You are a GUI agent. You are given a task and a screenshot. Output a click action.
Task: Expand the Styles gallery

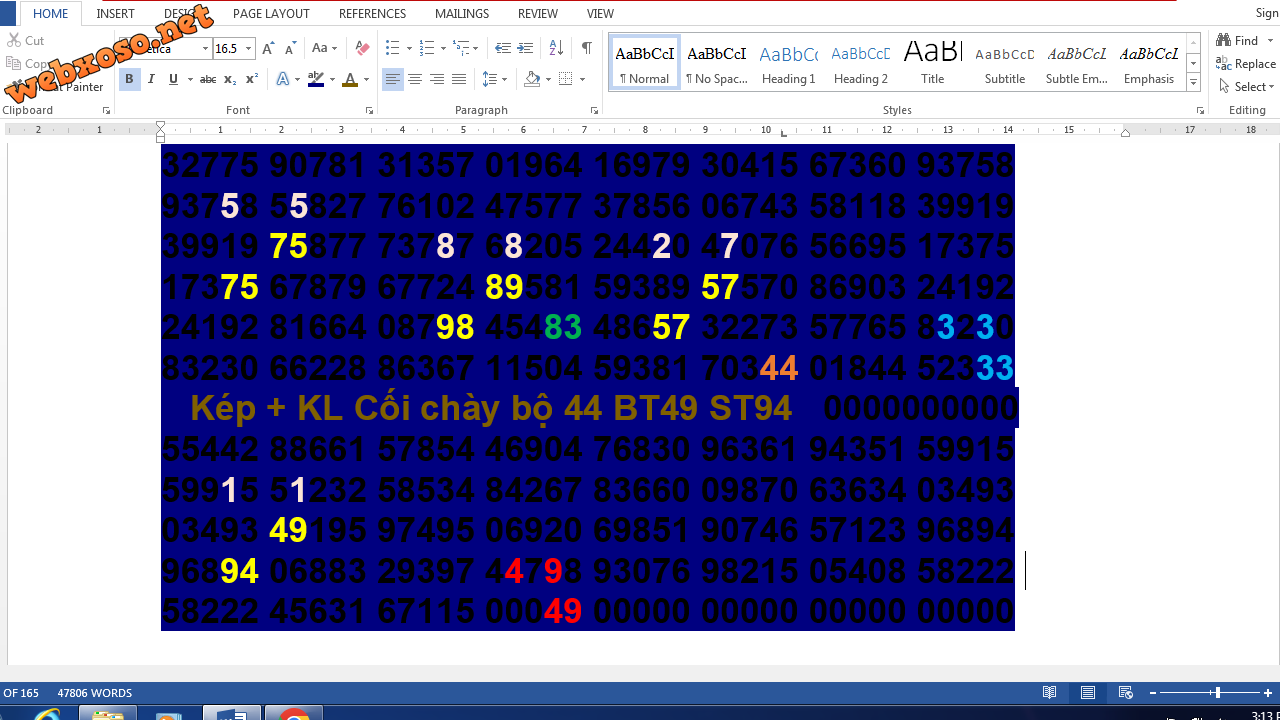1193,81
